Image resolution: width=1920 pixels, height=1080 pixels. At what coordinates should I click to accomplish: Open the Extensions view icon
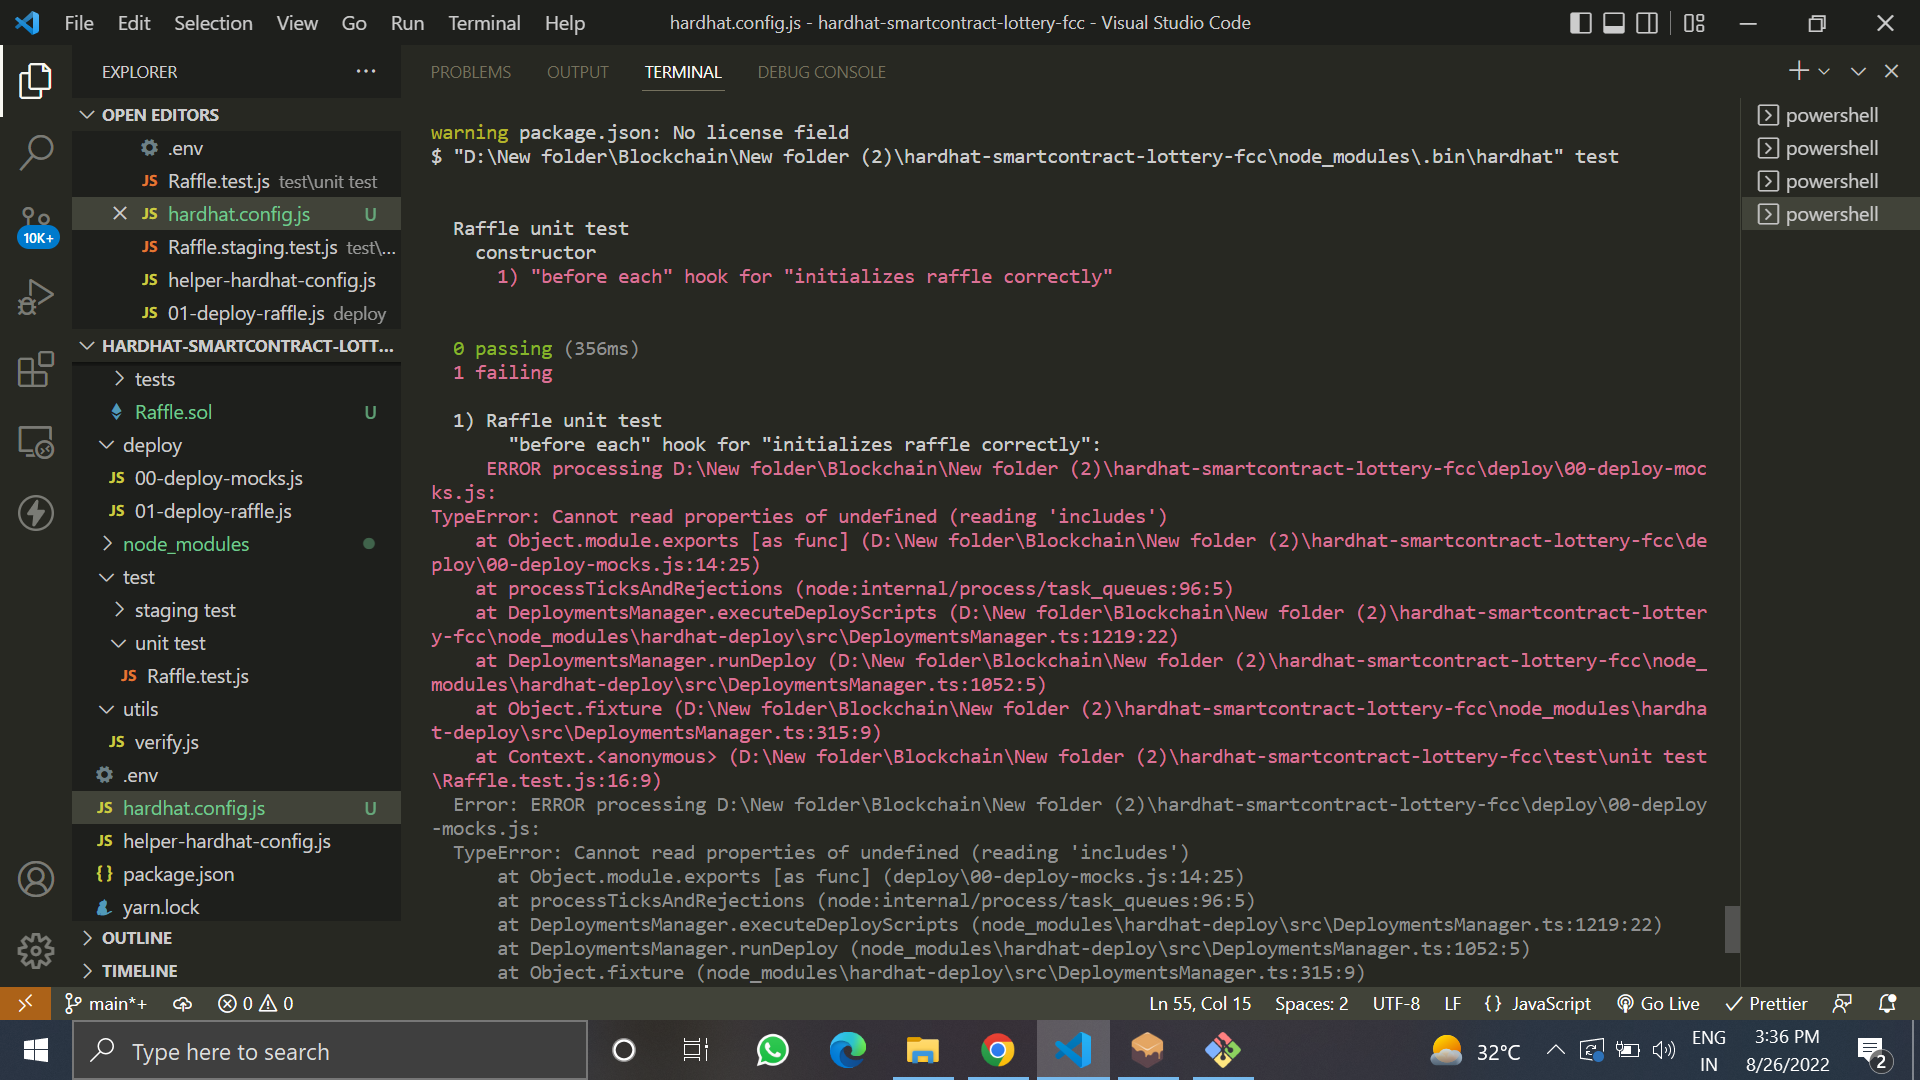36,369
